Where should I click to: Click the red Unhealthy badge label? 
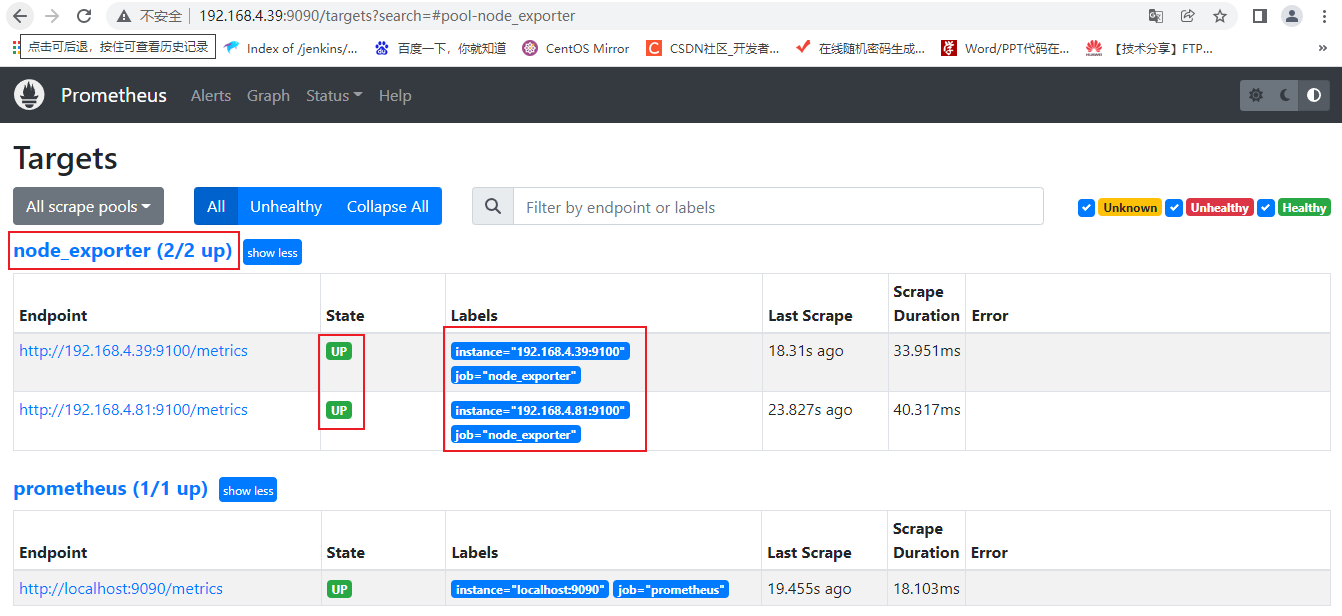tap(1219, 207)
